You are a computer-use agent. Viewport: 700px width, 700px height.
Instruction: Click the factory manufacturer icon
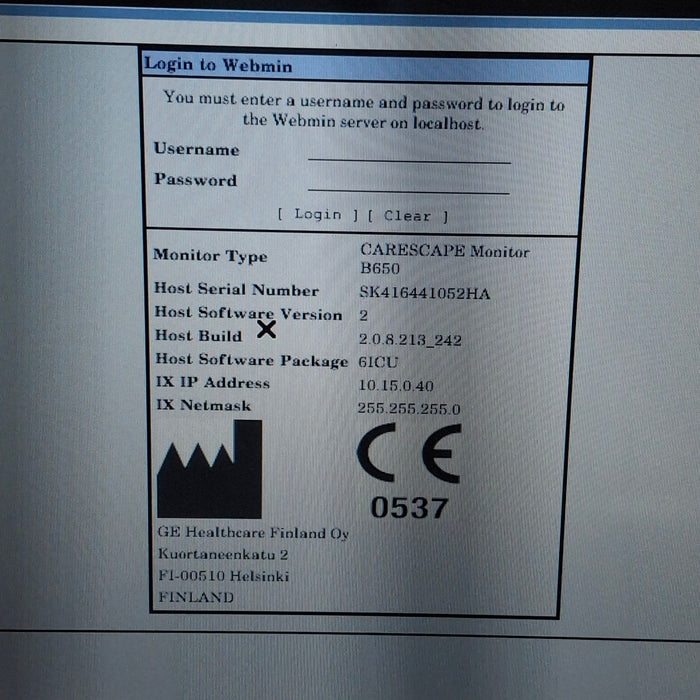coord(210,470)
